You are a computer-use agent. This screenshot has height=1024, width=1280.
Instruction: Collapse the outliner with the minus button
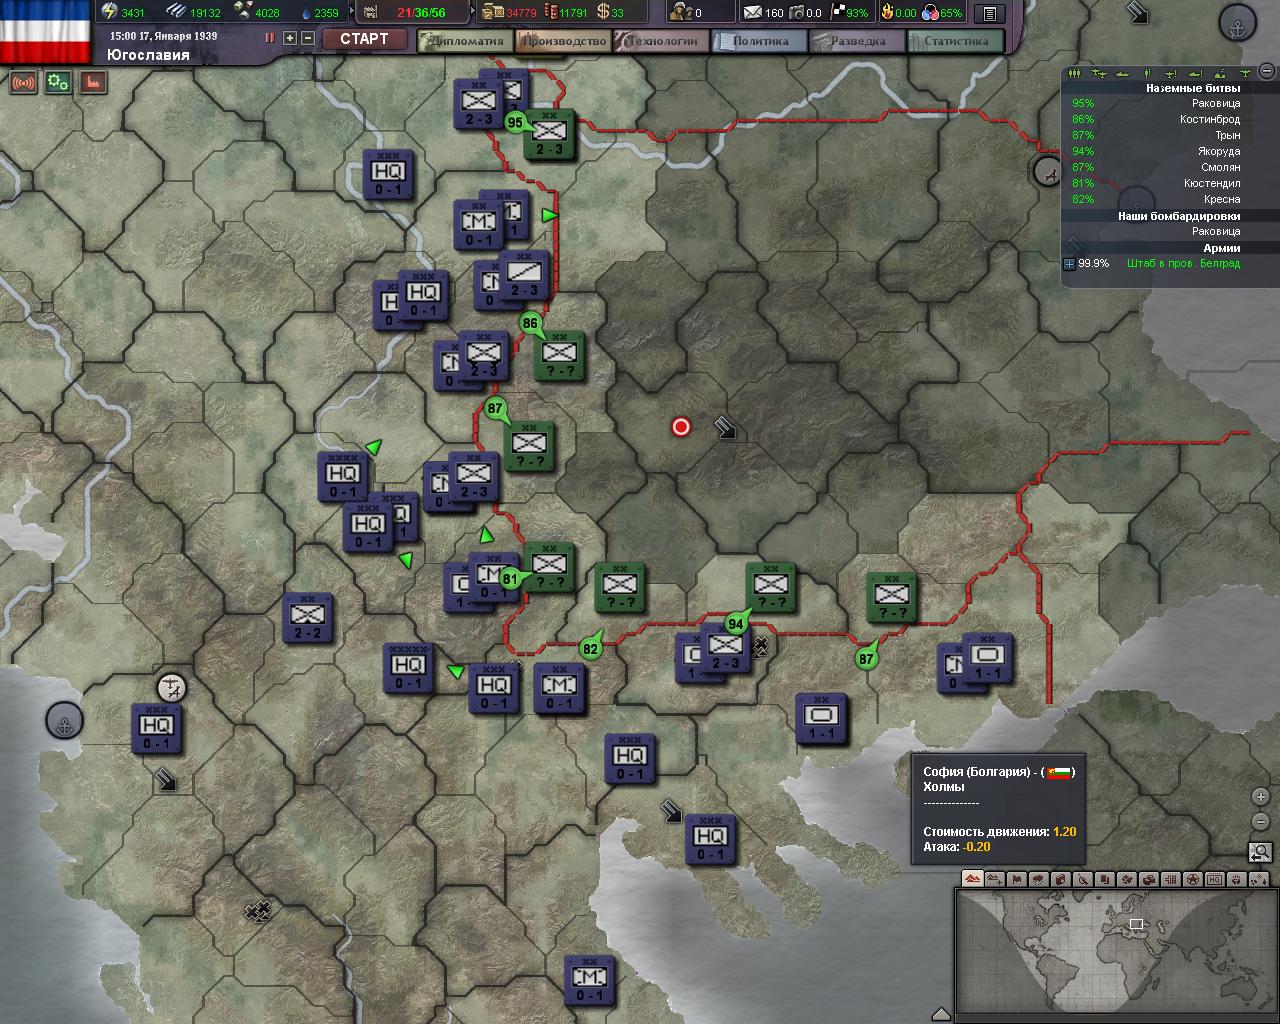[x=1267, y=71]
